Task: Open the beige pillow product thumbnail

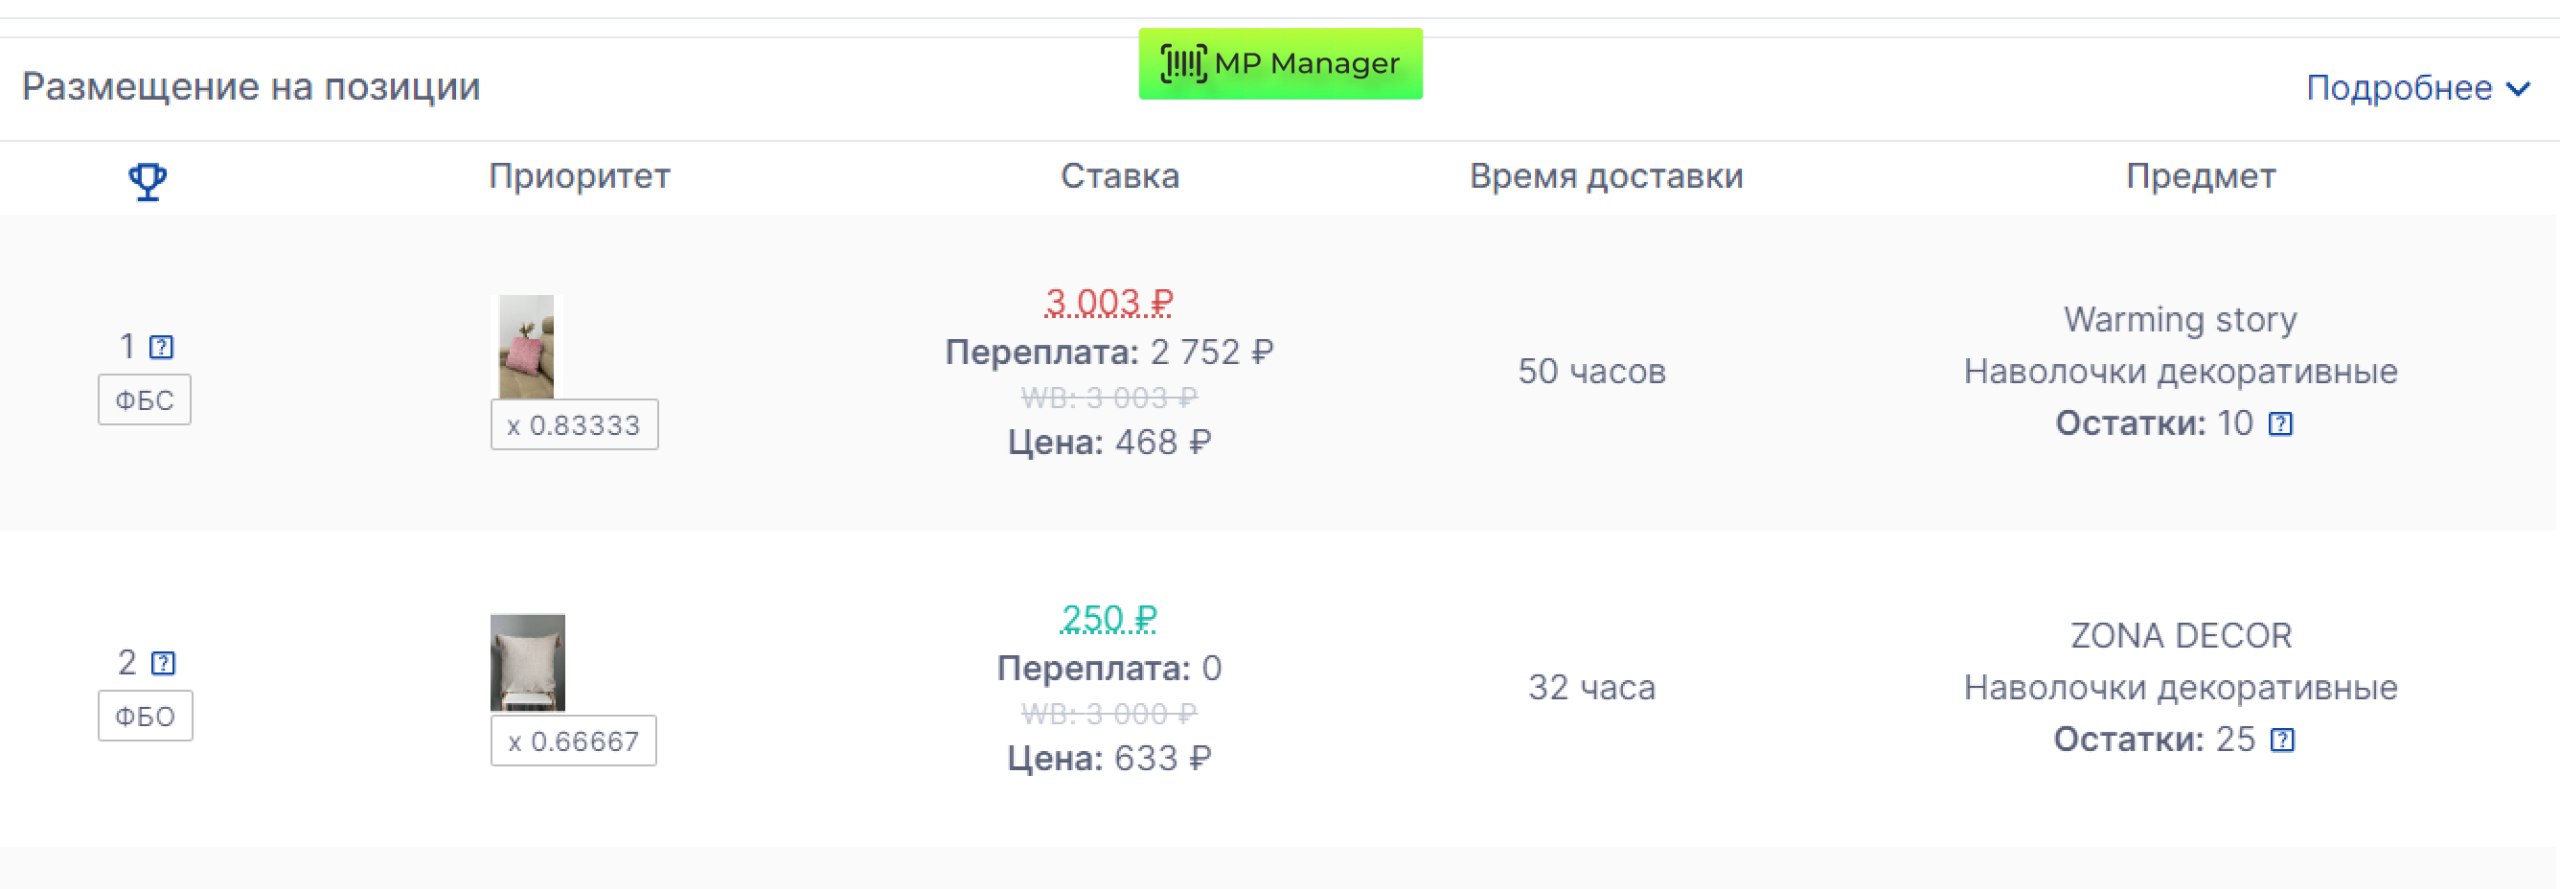Action: [x=528, y=662]
